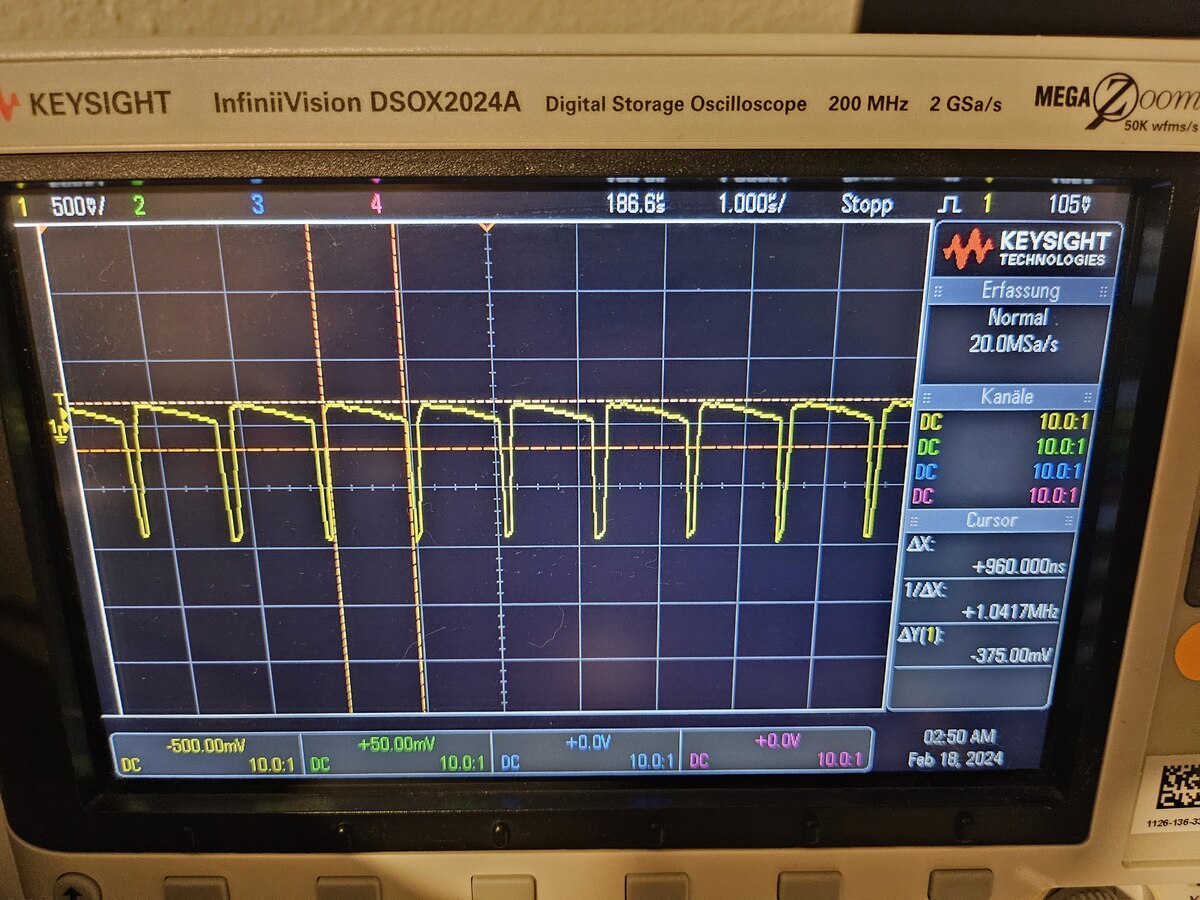Tap the blue DC coupling entry in Kanäle
Image resolution: width=1200 pixels, height=900 pixels.
click(927, 471)
